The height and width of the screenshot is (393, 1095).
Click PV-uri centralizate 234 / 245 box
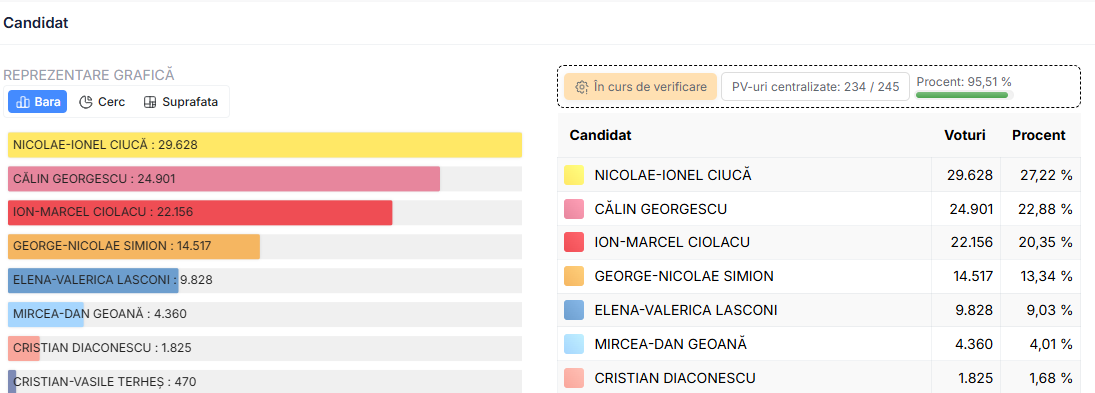click(815, 87)
